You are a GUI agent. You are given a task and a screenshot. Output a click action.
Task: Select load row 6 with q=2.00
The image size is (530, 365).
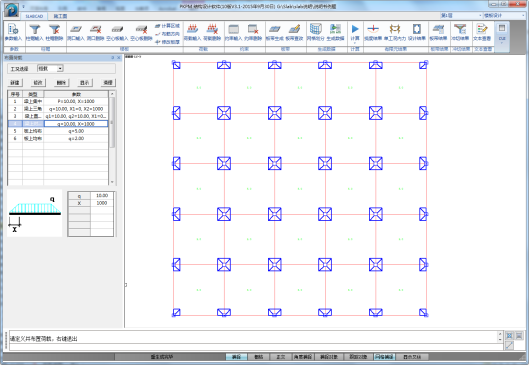(x=58, y=139)
